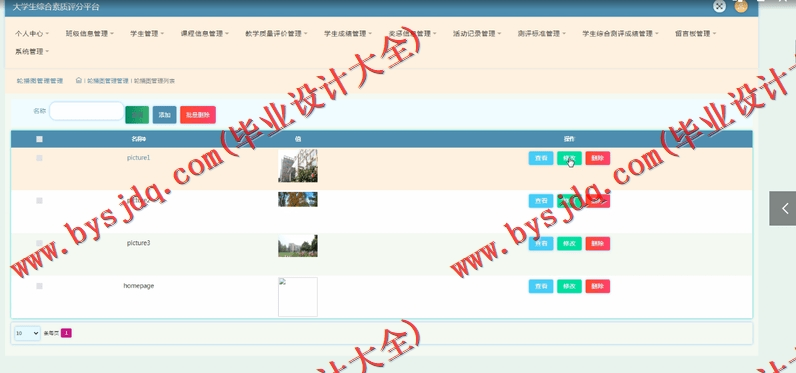
Task: Click 查看 for the homepage row
Action: [541, 286]
